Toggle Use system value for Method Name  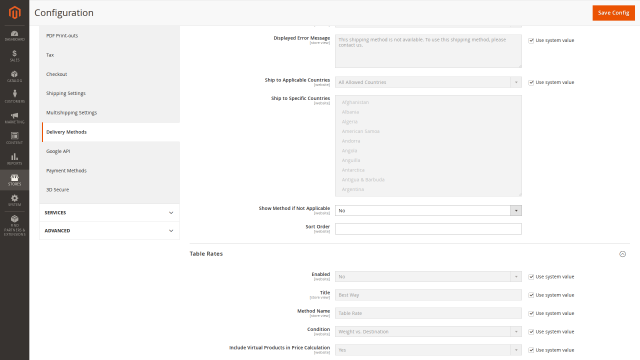pyautogui.click(x=531, y=313)
